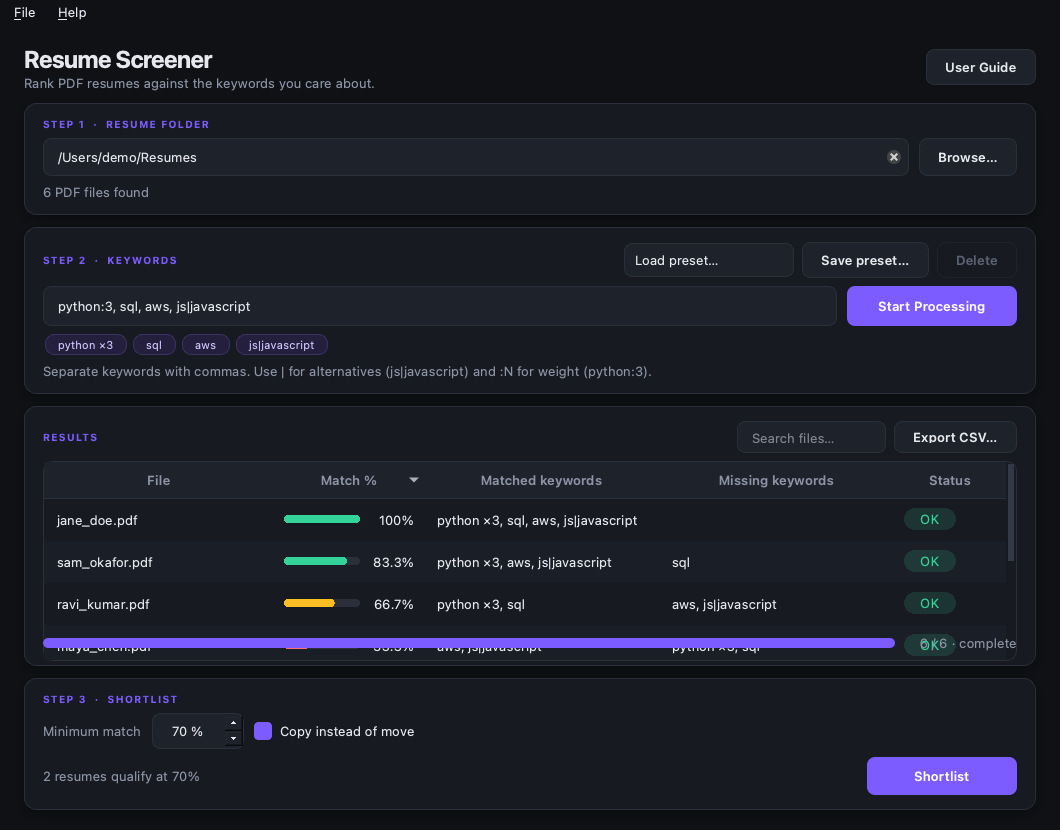This screenshot has width=1060, height=830.
Task: Open the File menu
Action: [x=24, y=13]
